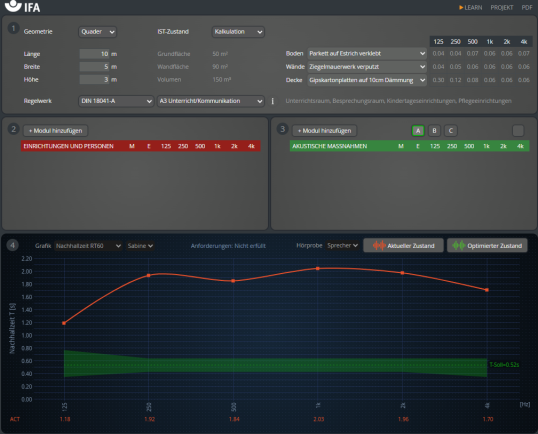Toggle the empty checkbox in panel 3
538x434 pixels.
point(518,131)
